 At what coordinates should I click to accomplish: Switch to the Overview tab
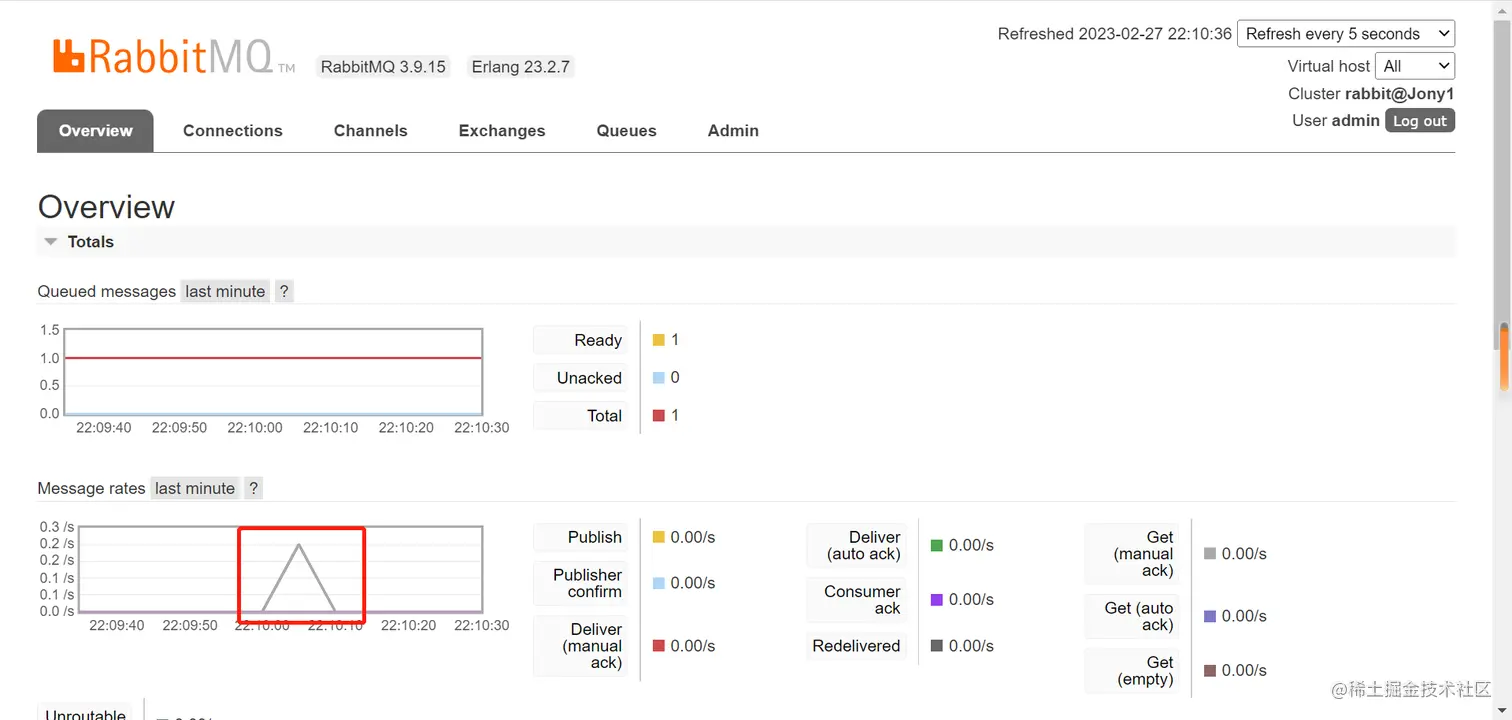point(95,131)
